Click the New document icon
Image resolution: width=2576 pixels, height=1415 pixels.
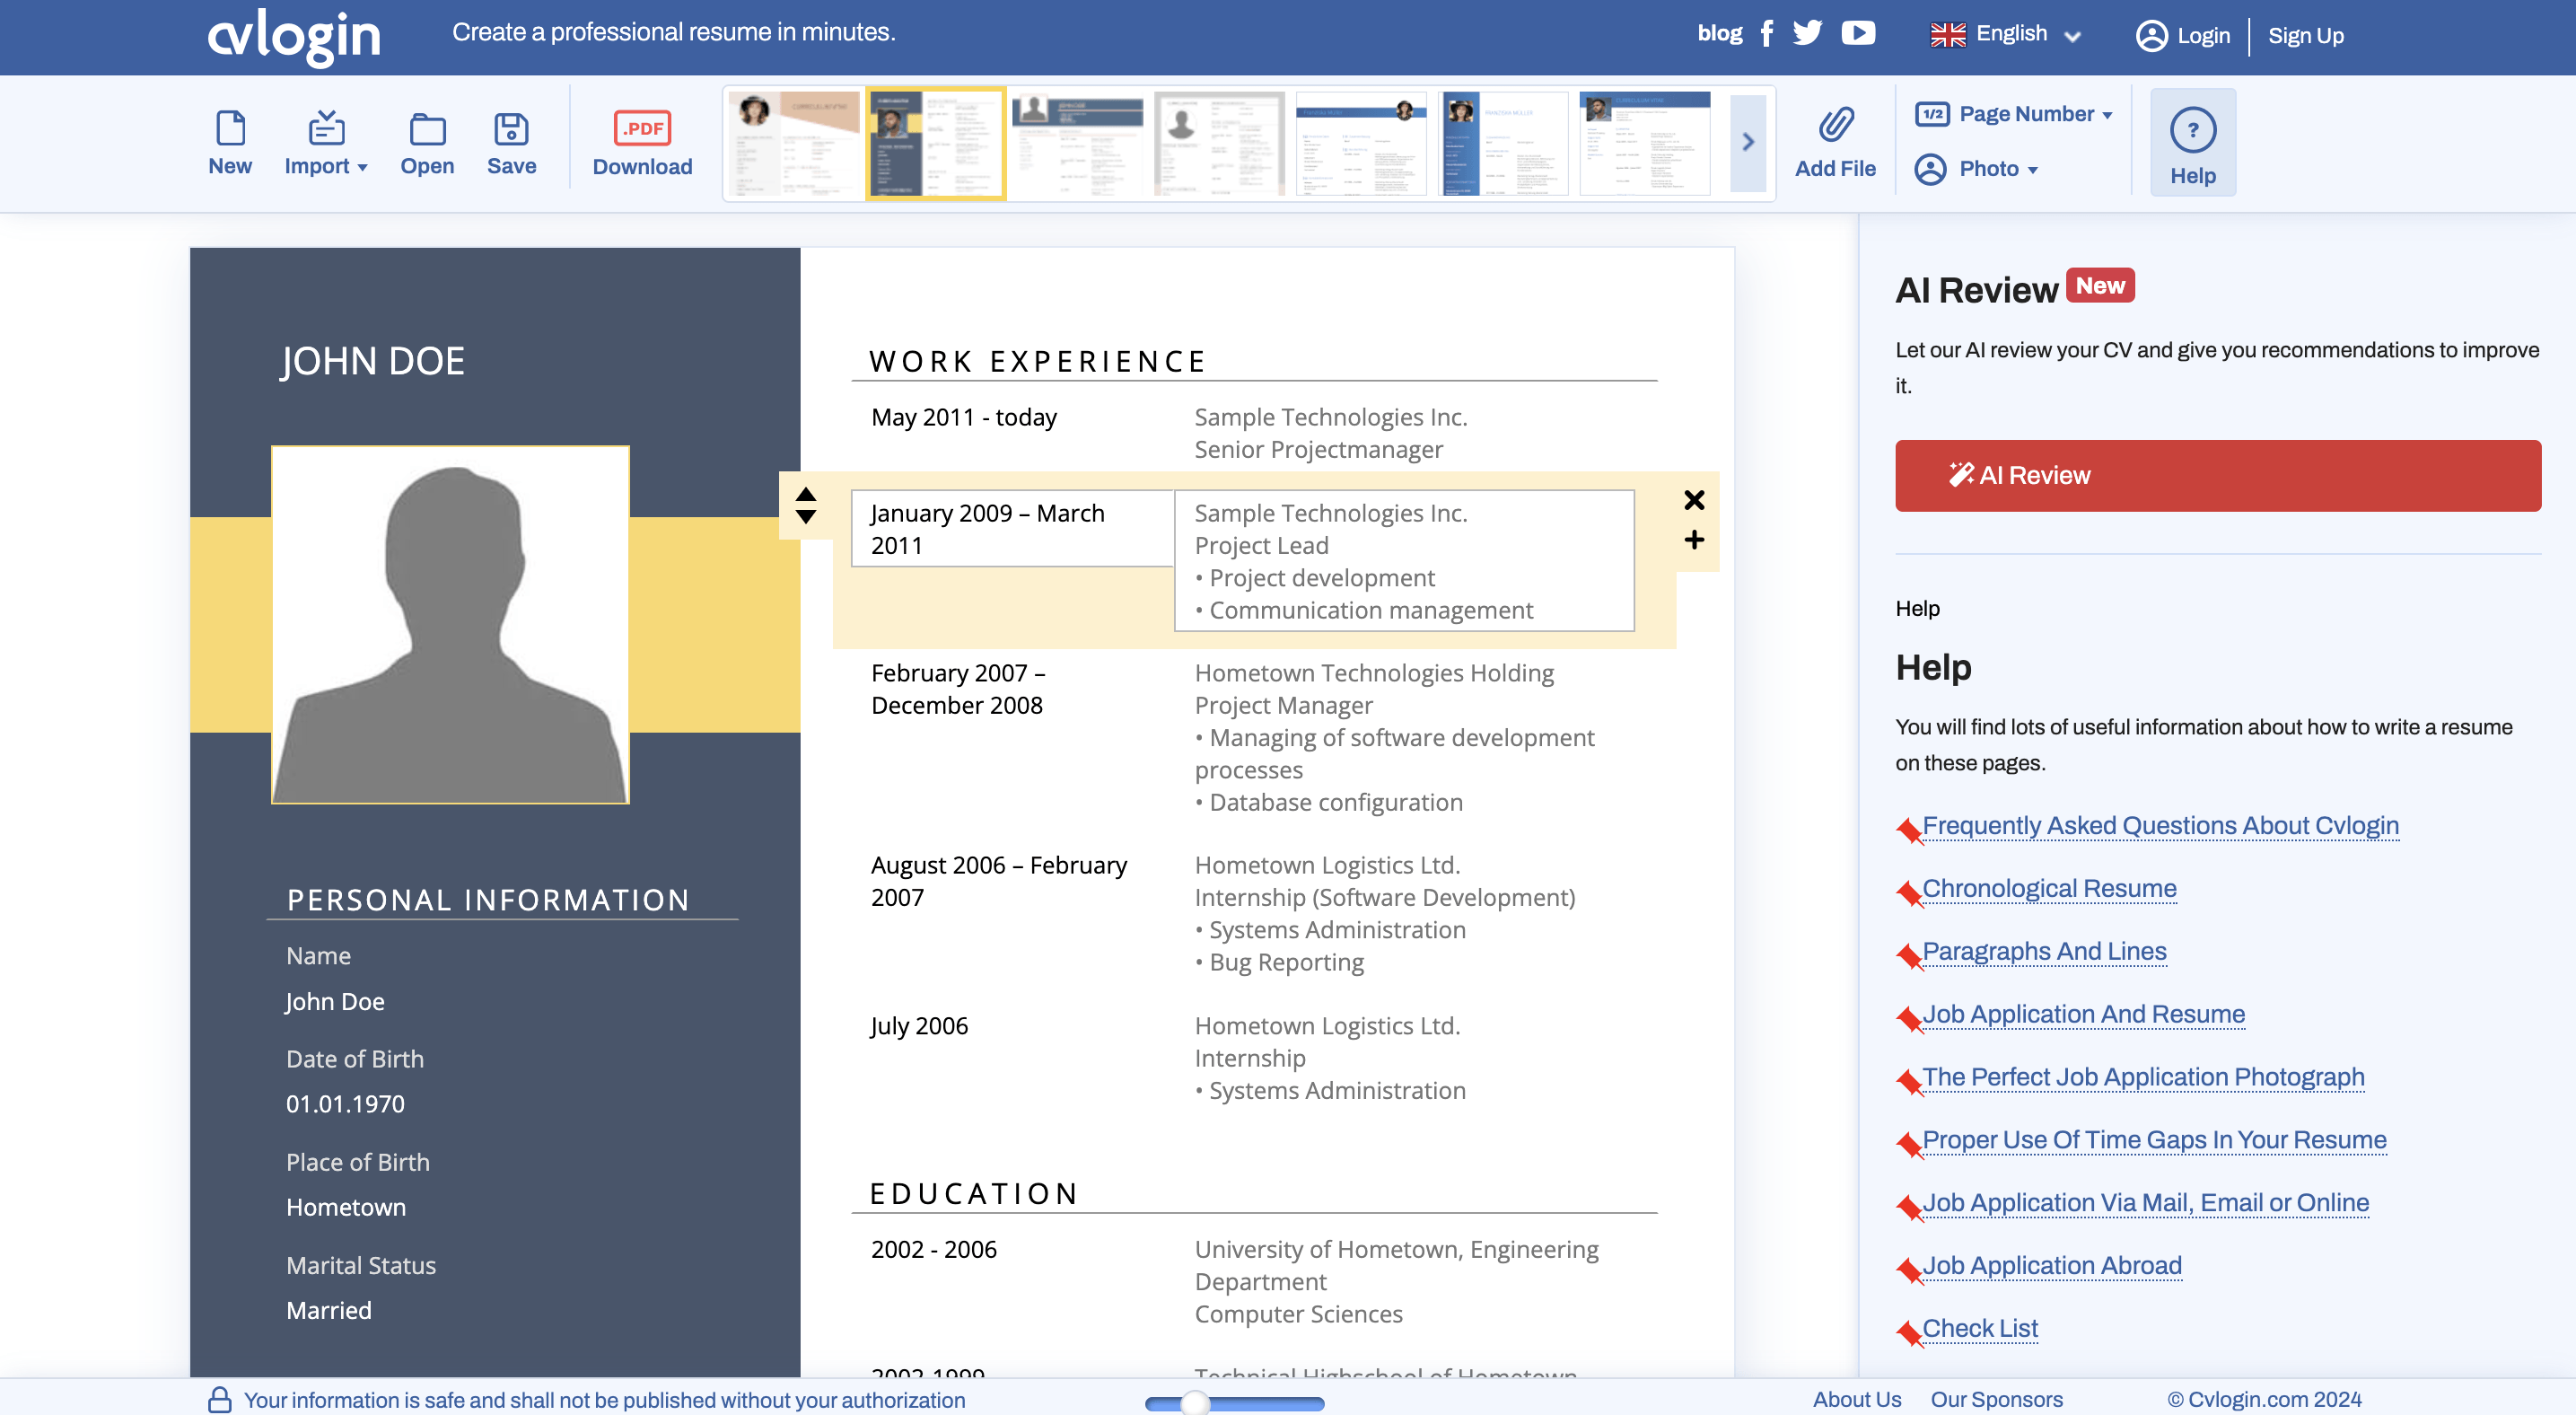230,129
